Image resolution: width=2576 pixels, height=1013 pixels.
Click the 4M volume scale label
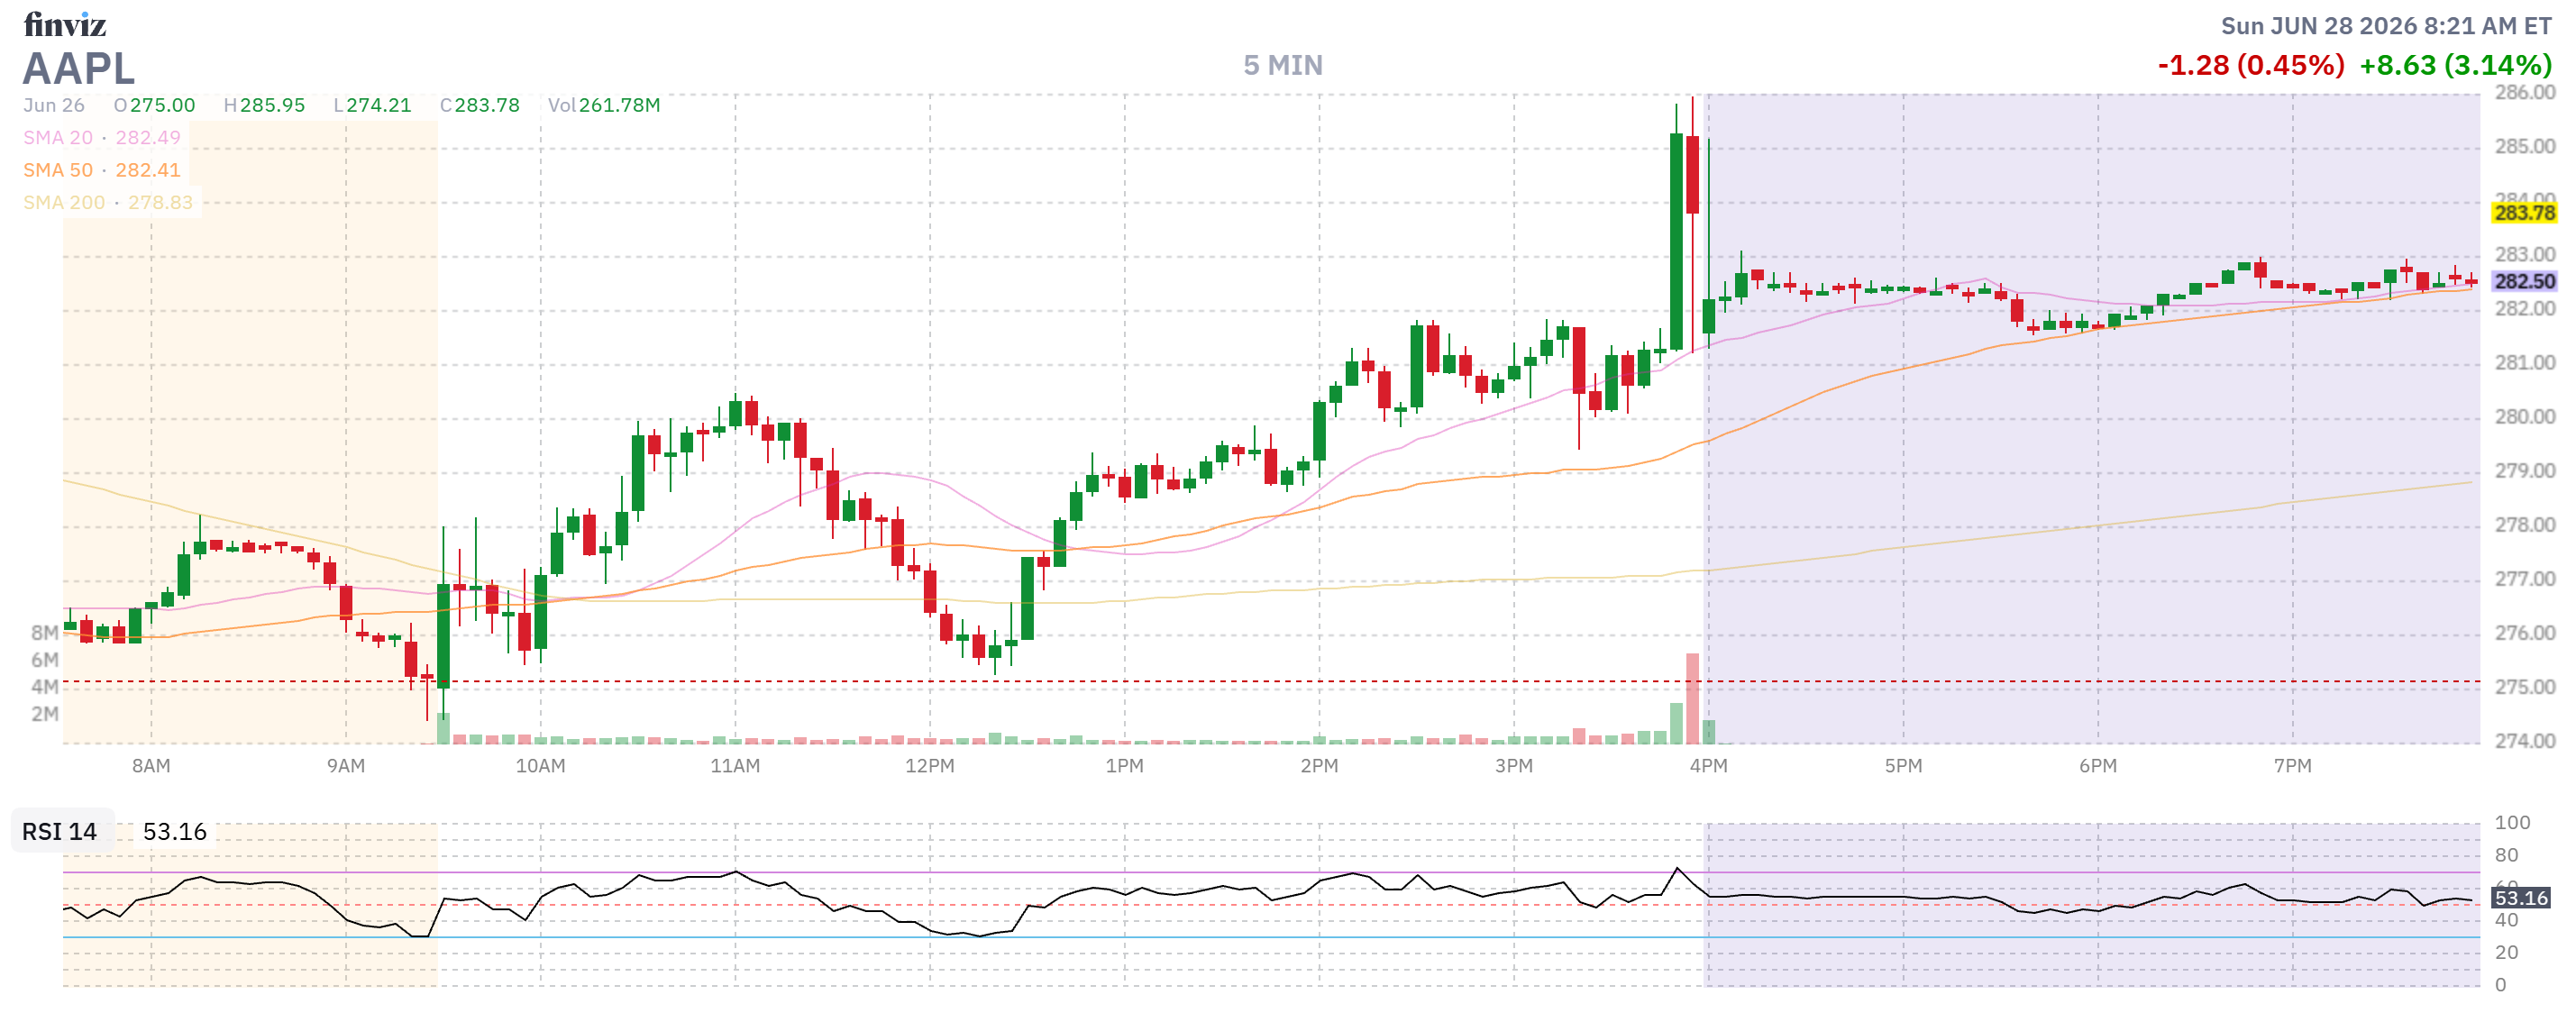point(44,687)
